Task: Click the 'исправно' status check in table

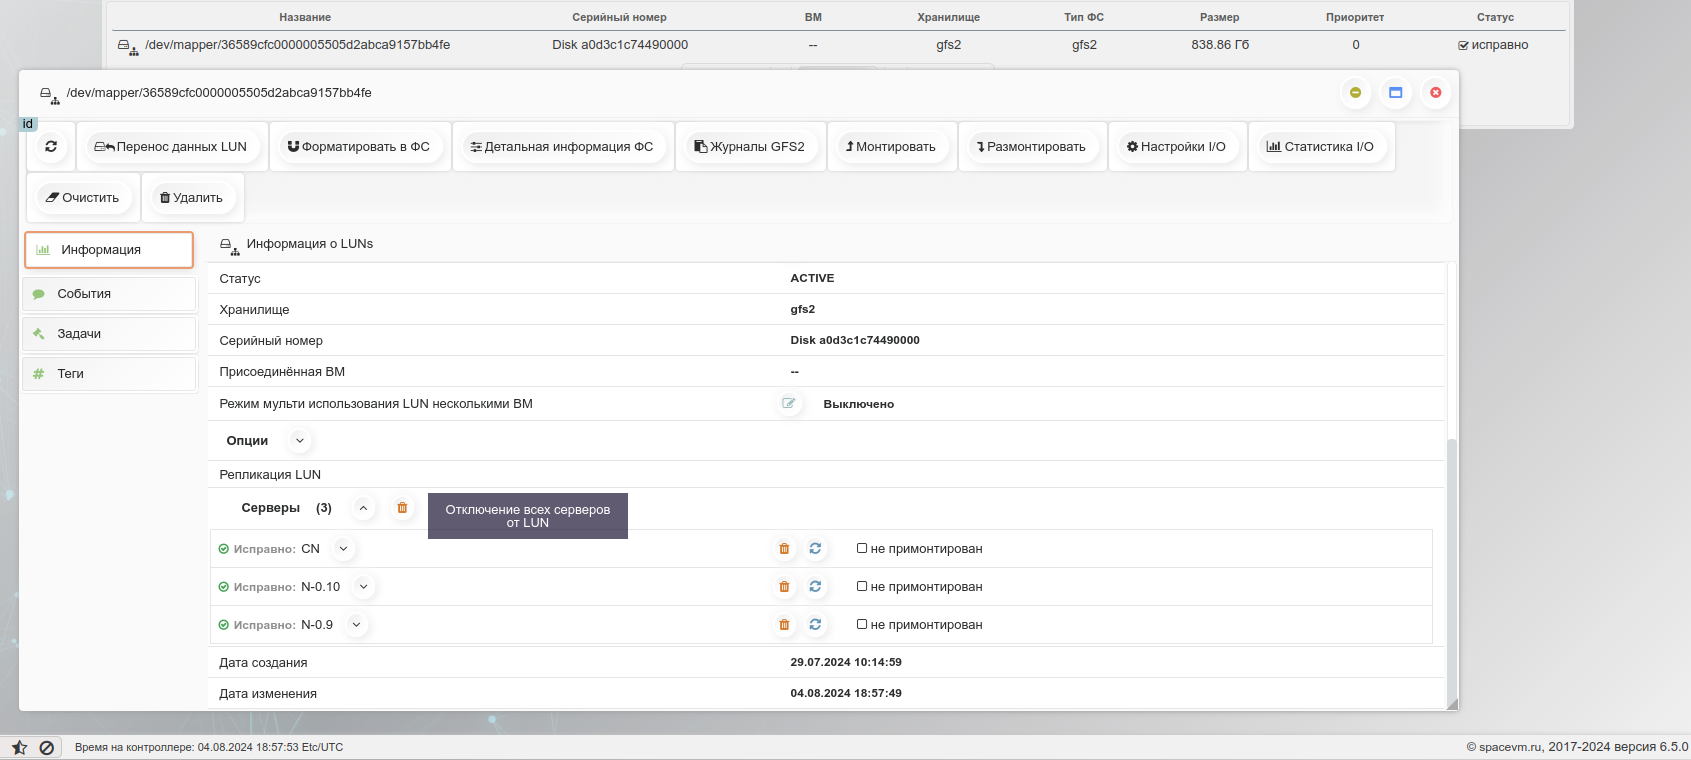Action: [x=1463, y=45]
